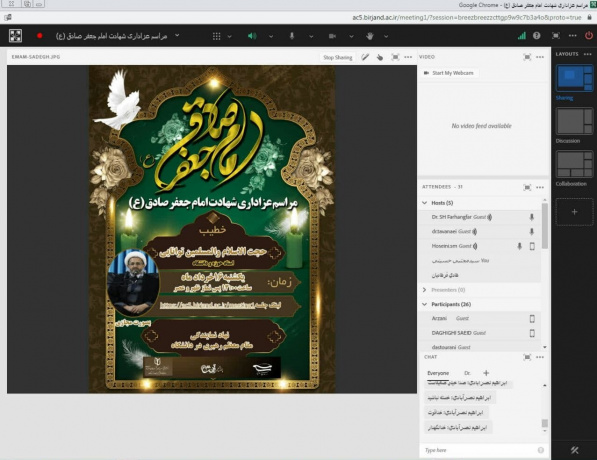The image size is (597, 460).
Task: Open the help question mark icon
Action: click(536, 36)
